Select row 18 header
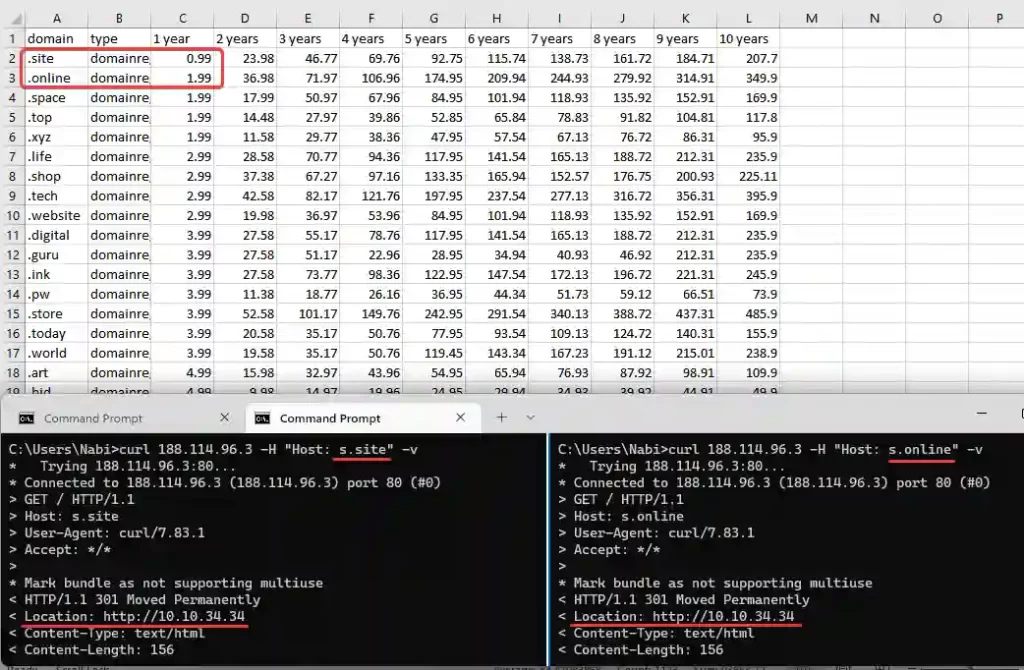This screenshot has height=670, width=1024. click(12, 372)
